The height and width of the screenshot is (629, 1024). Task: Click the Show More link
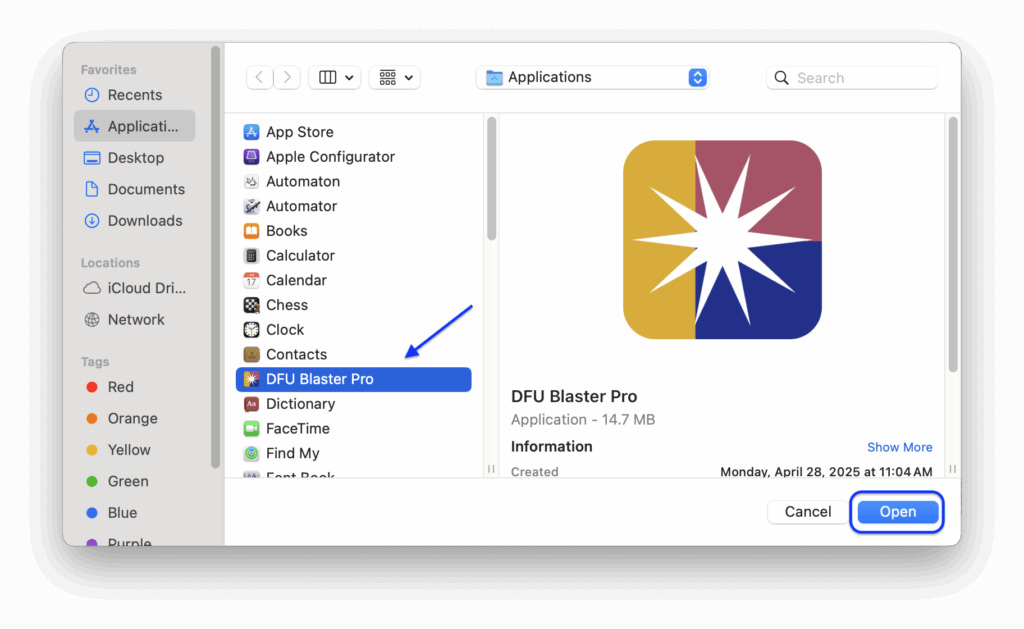[899, 447]
